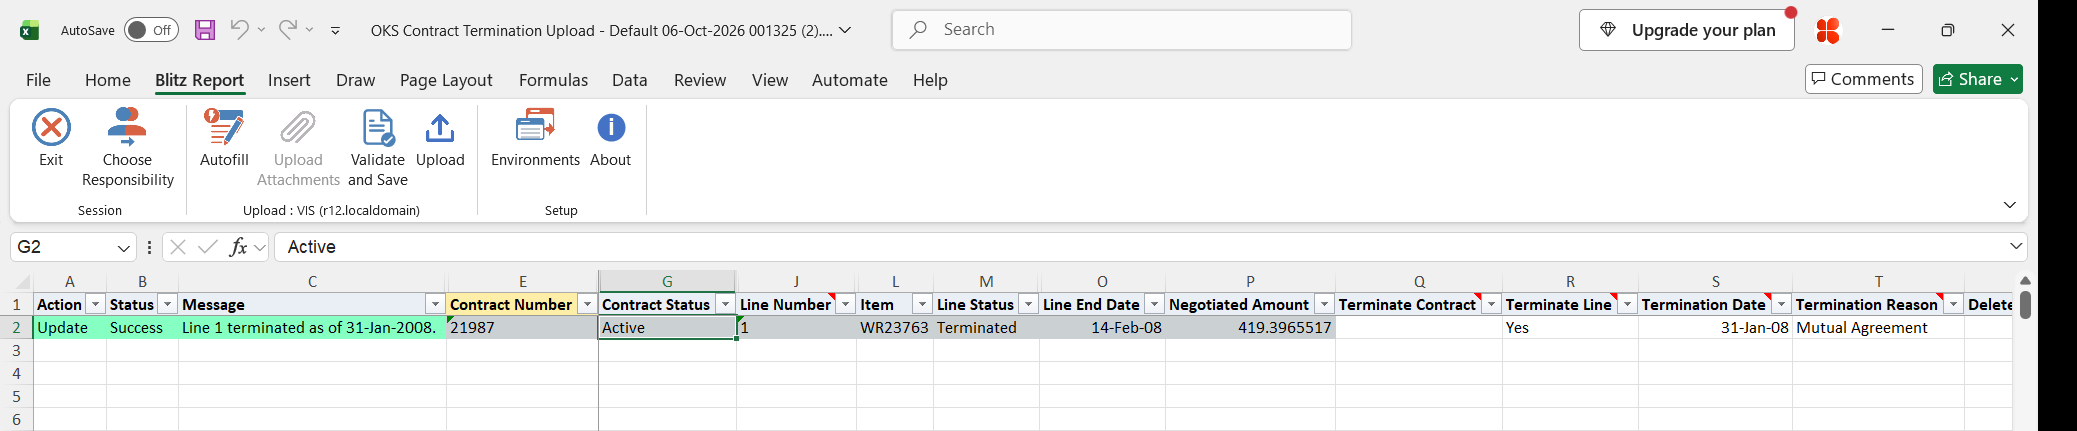The height and width of the screenshot is (431, 2077).
Task: Open Choose Responsibility
Action: [x=127, y=148]
